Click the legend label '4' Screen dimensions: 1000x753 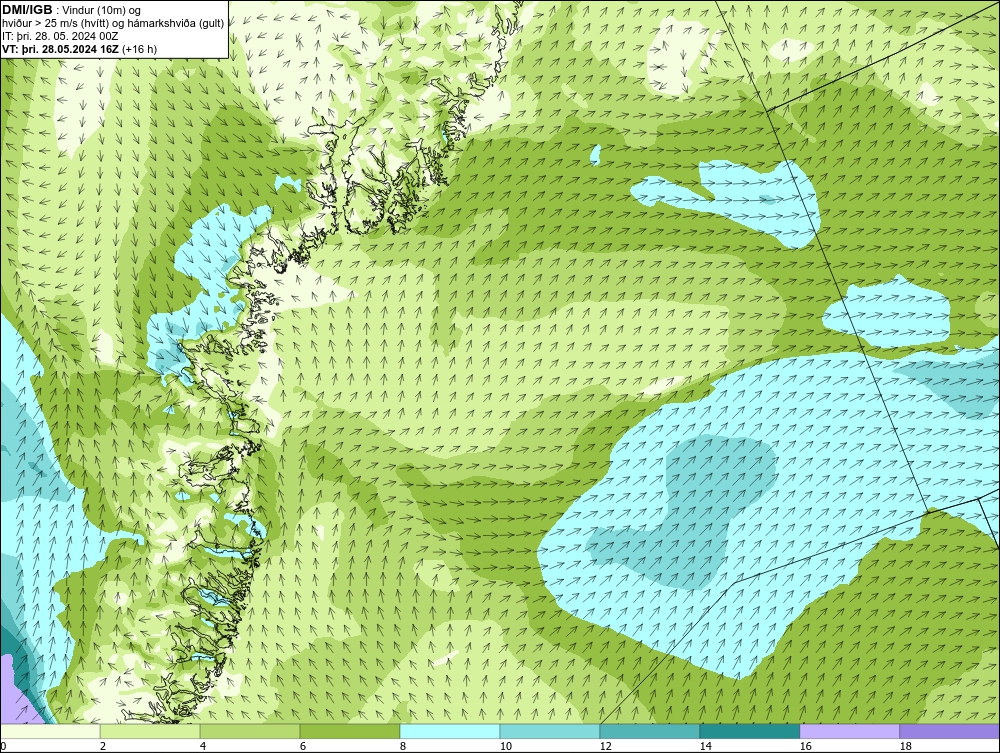203,746
